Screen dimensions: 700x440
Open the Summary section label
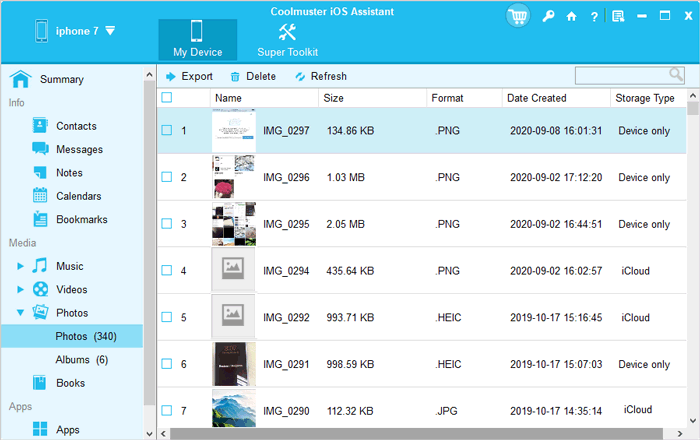coord(62,79)
